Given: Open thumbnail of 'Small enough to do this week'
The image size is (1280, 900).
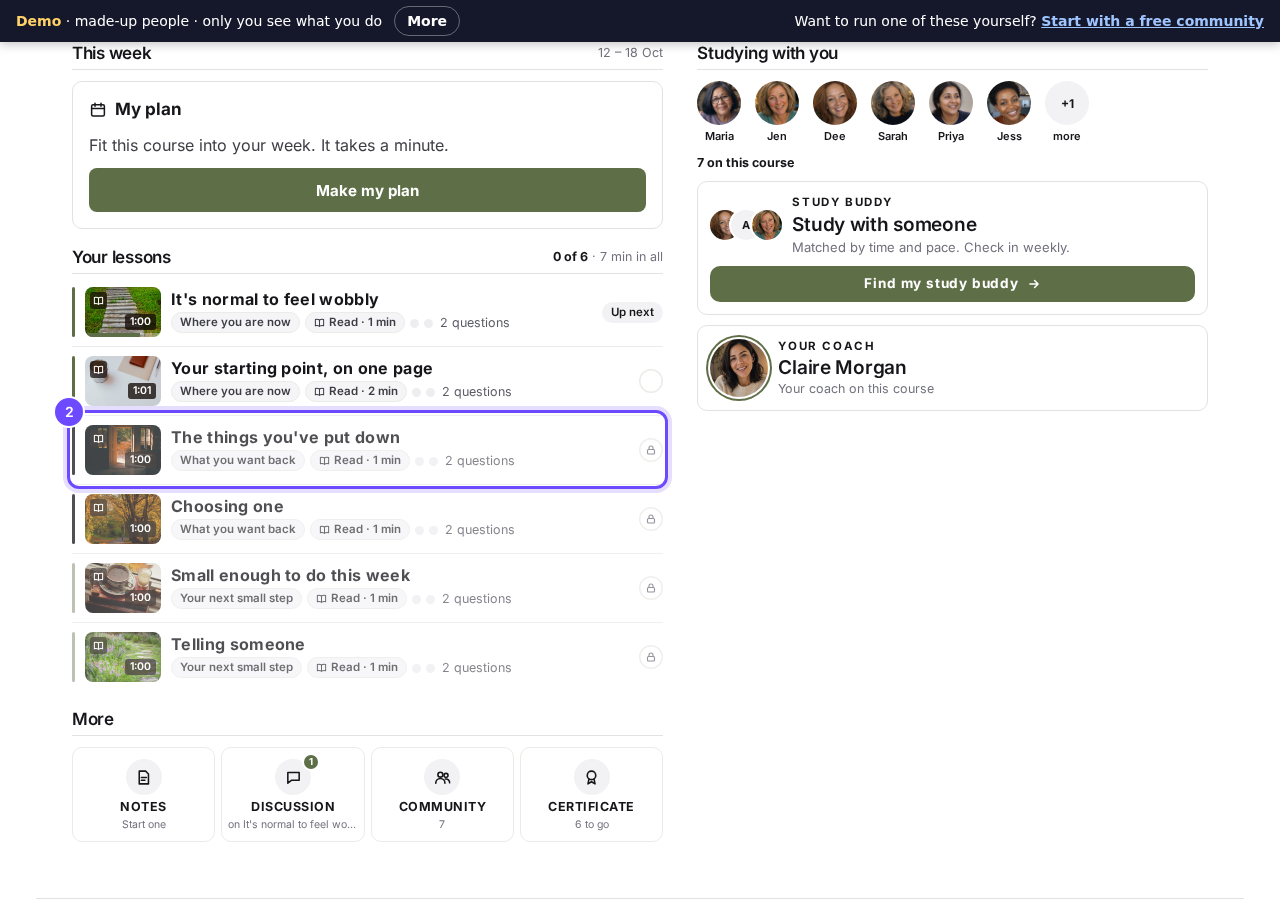Looking at the screenshot, I should (x=123, y=588).
